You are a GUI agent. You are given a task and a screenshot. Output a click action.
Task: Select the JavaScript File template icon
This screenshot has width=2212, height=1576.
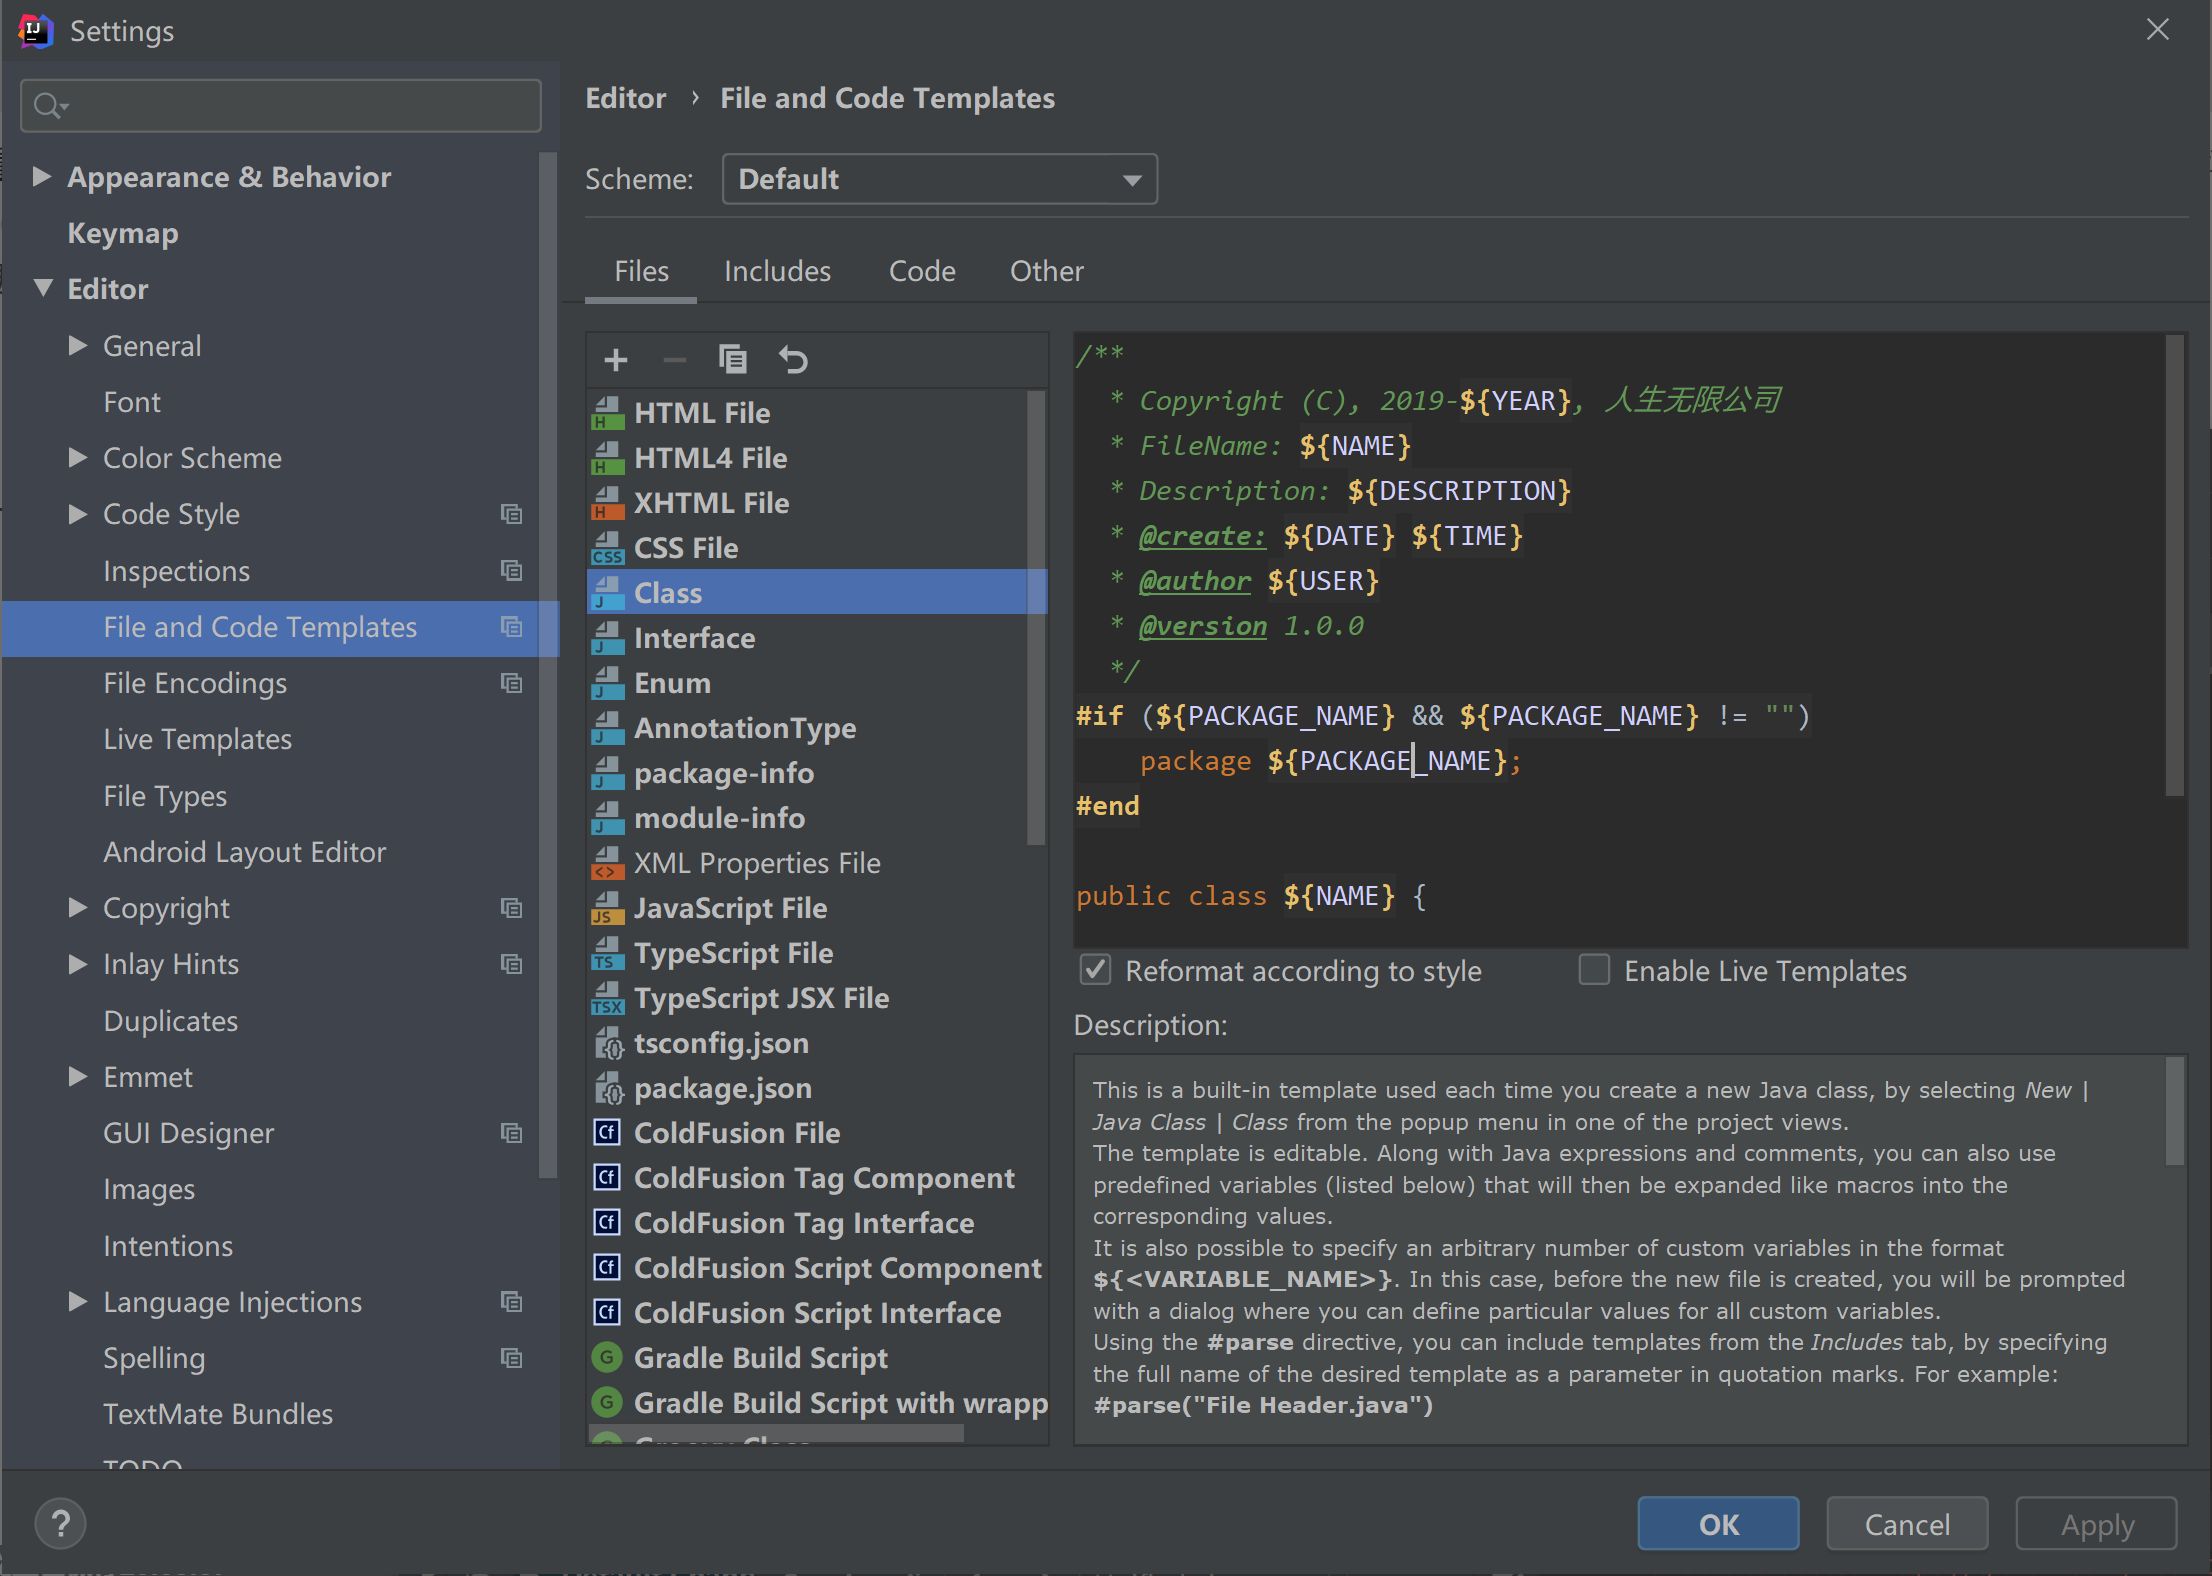tap(607, 908)
